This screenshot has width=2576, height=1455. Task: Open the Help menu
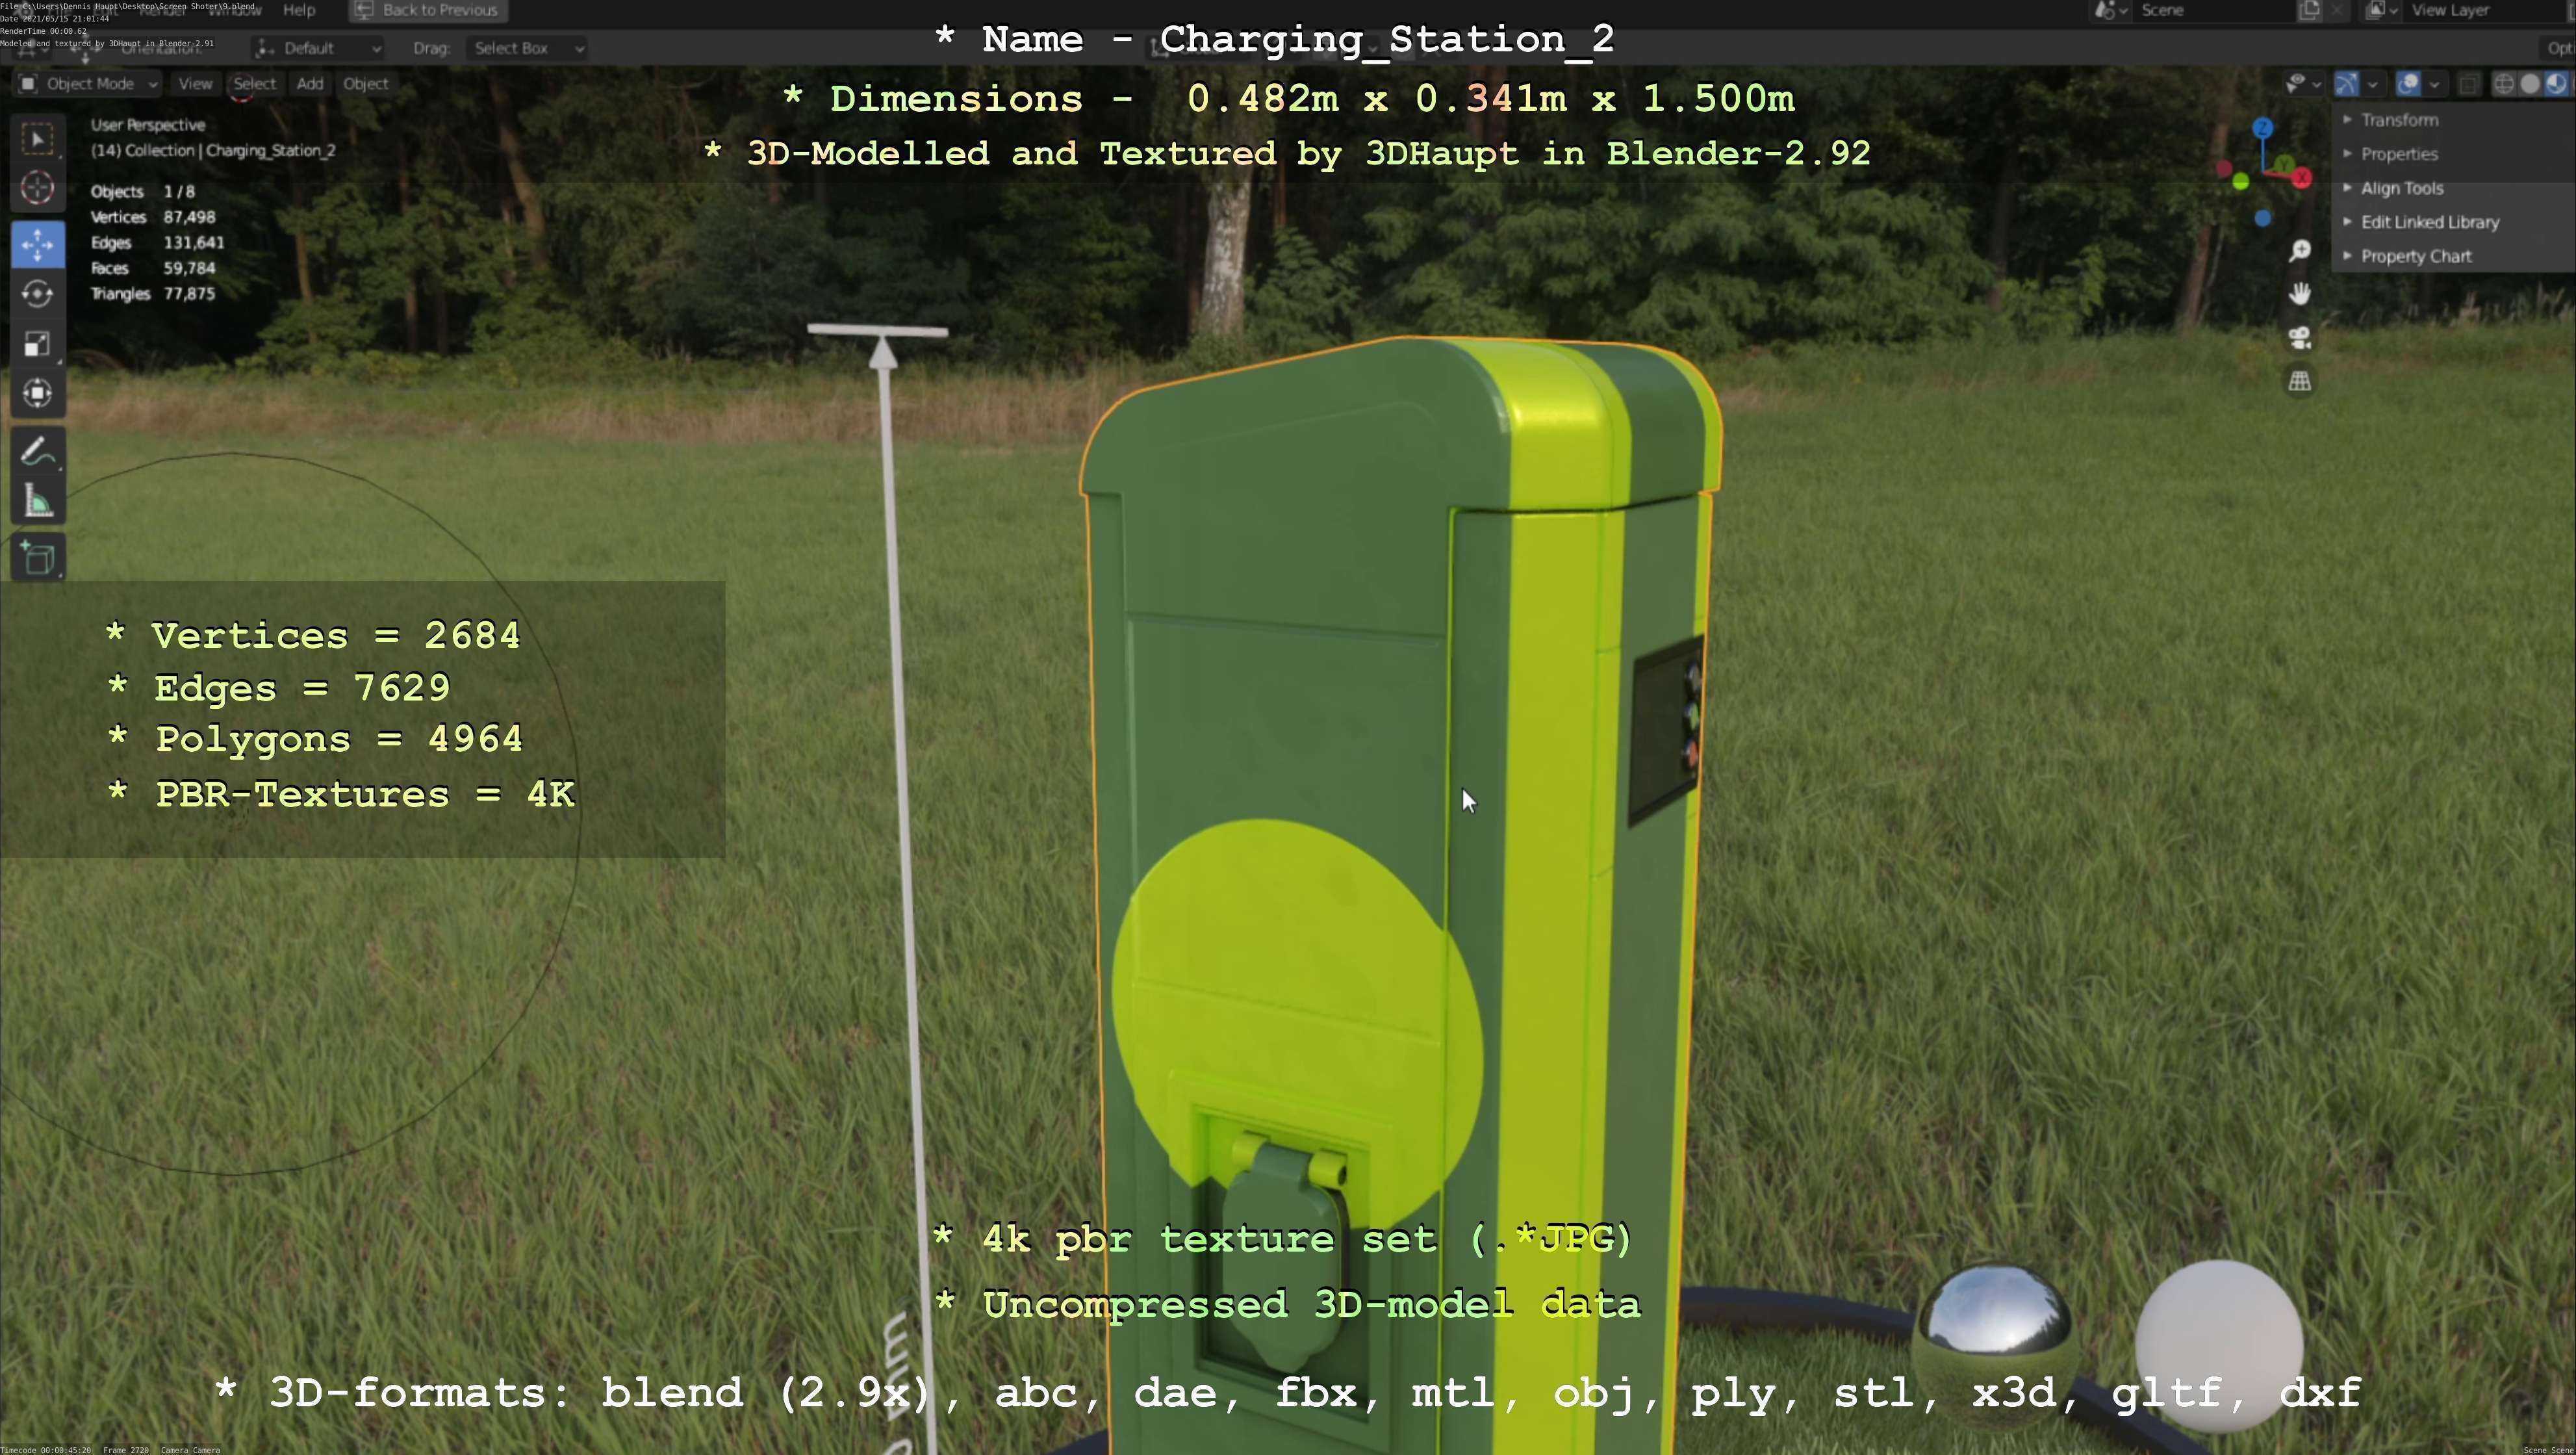pyautogui.click(x=299, y=10)
